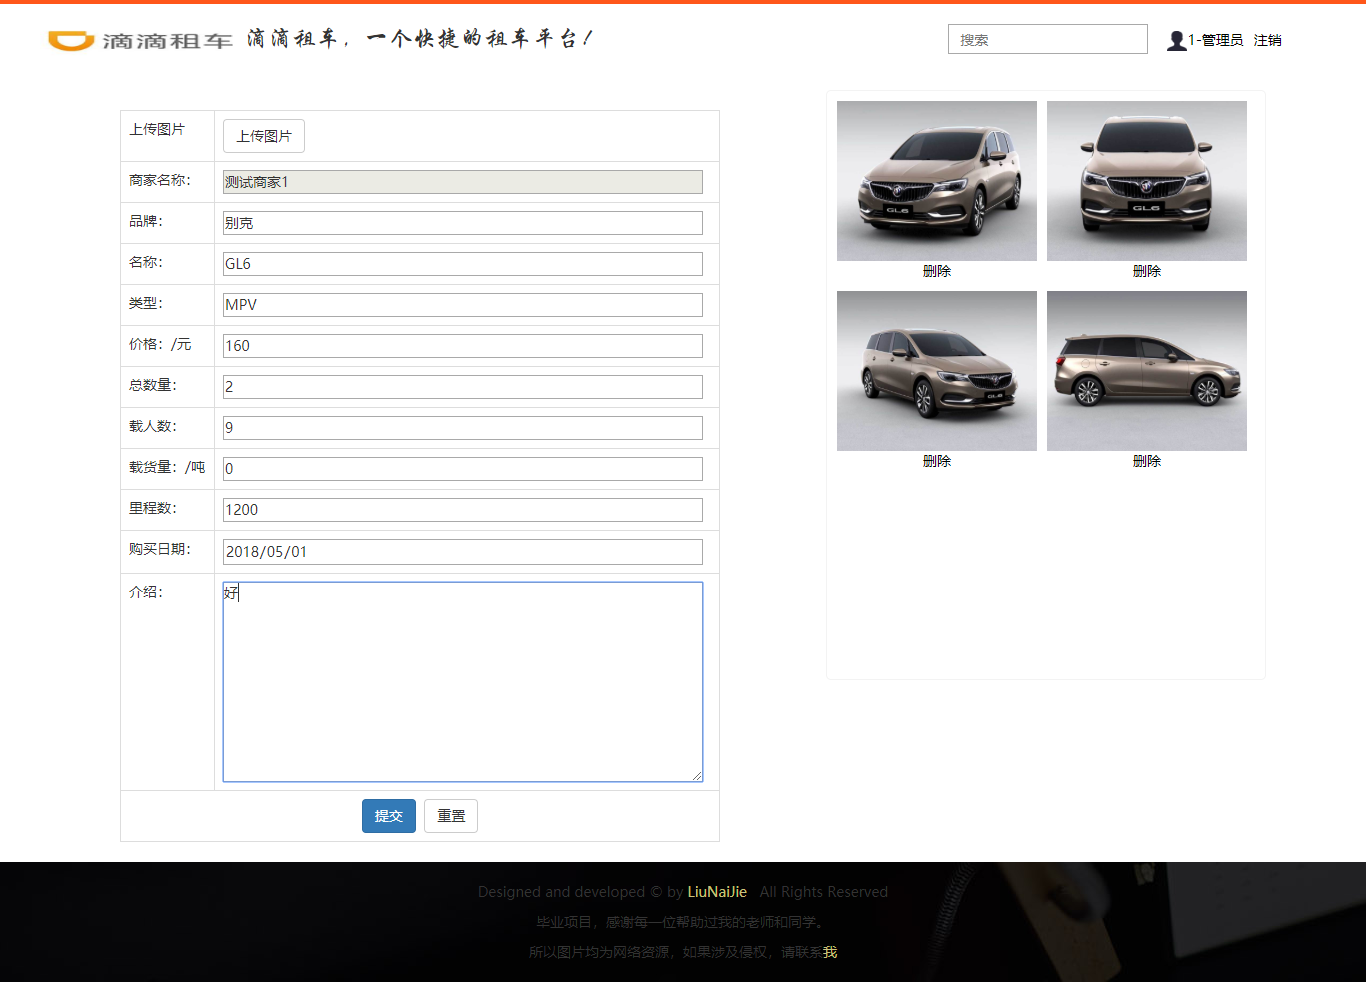The width and height of the screenshot is (1366, 982).
Task: Click the 上传图片 upload button
Action: pyautogui.click(x=264, y=136)
